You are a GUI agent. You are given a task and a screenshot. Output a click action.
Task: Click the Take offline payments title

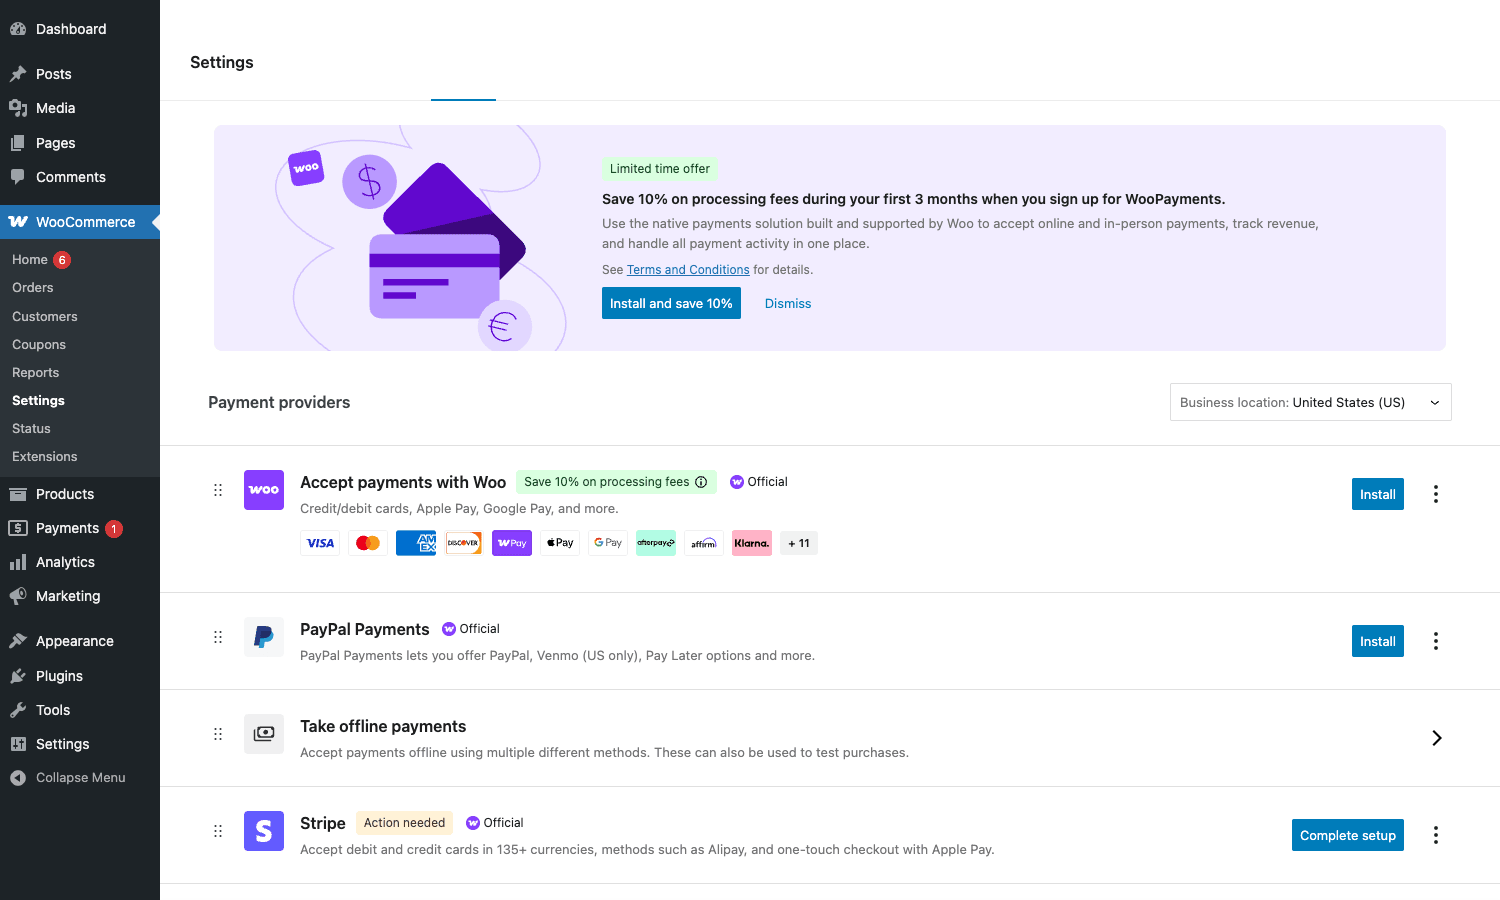coord(383,726)
